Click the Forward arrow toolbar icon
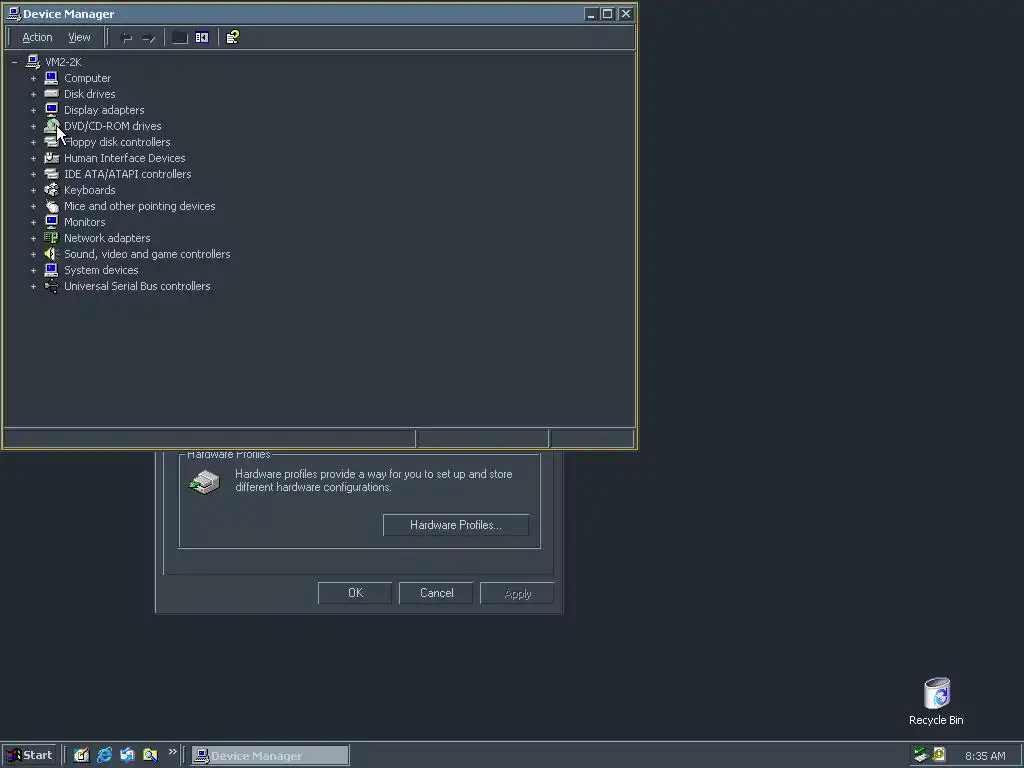The height and width of the screenshot is (768, 1024). coord(149,38)
